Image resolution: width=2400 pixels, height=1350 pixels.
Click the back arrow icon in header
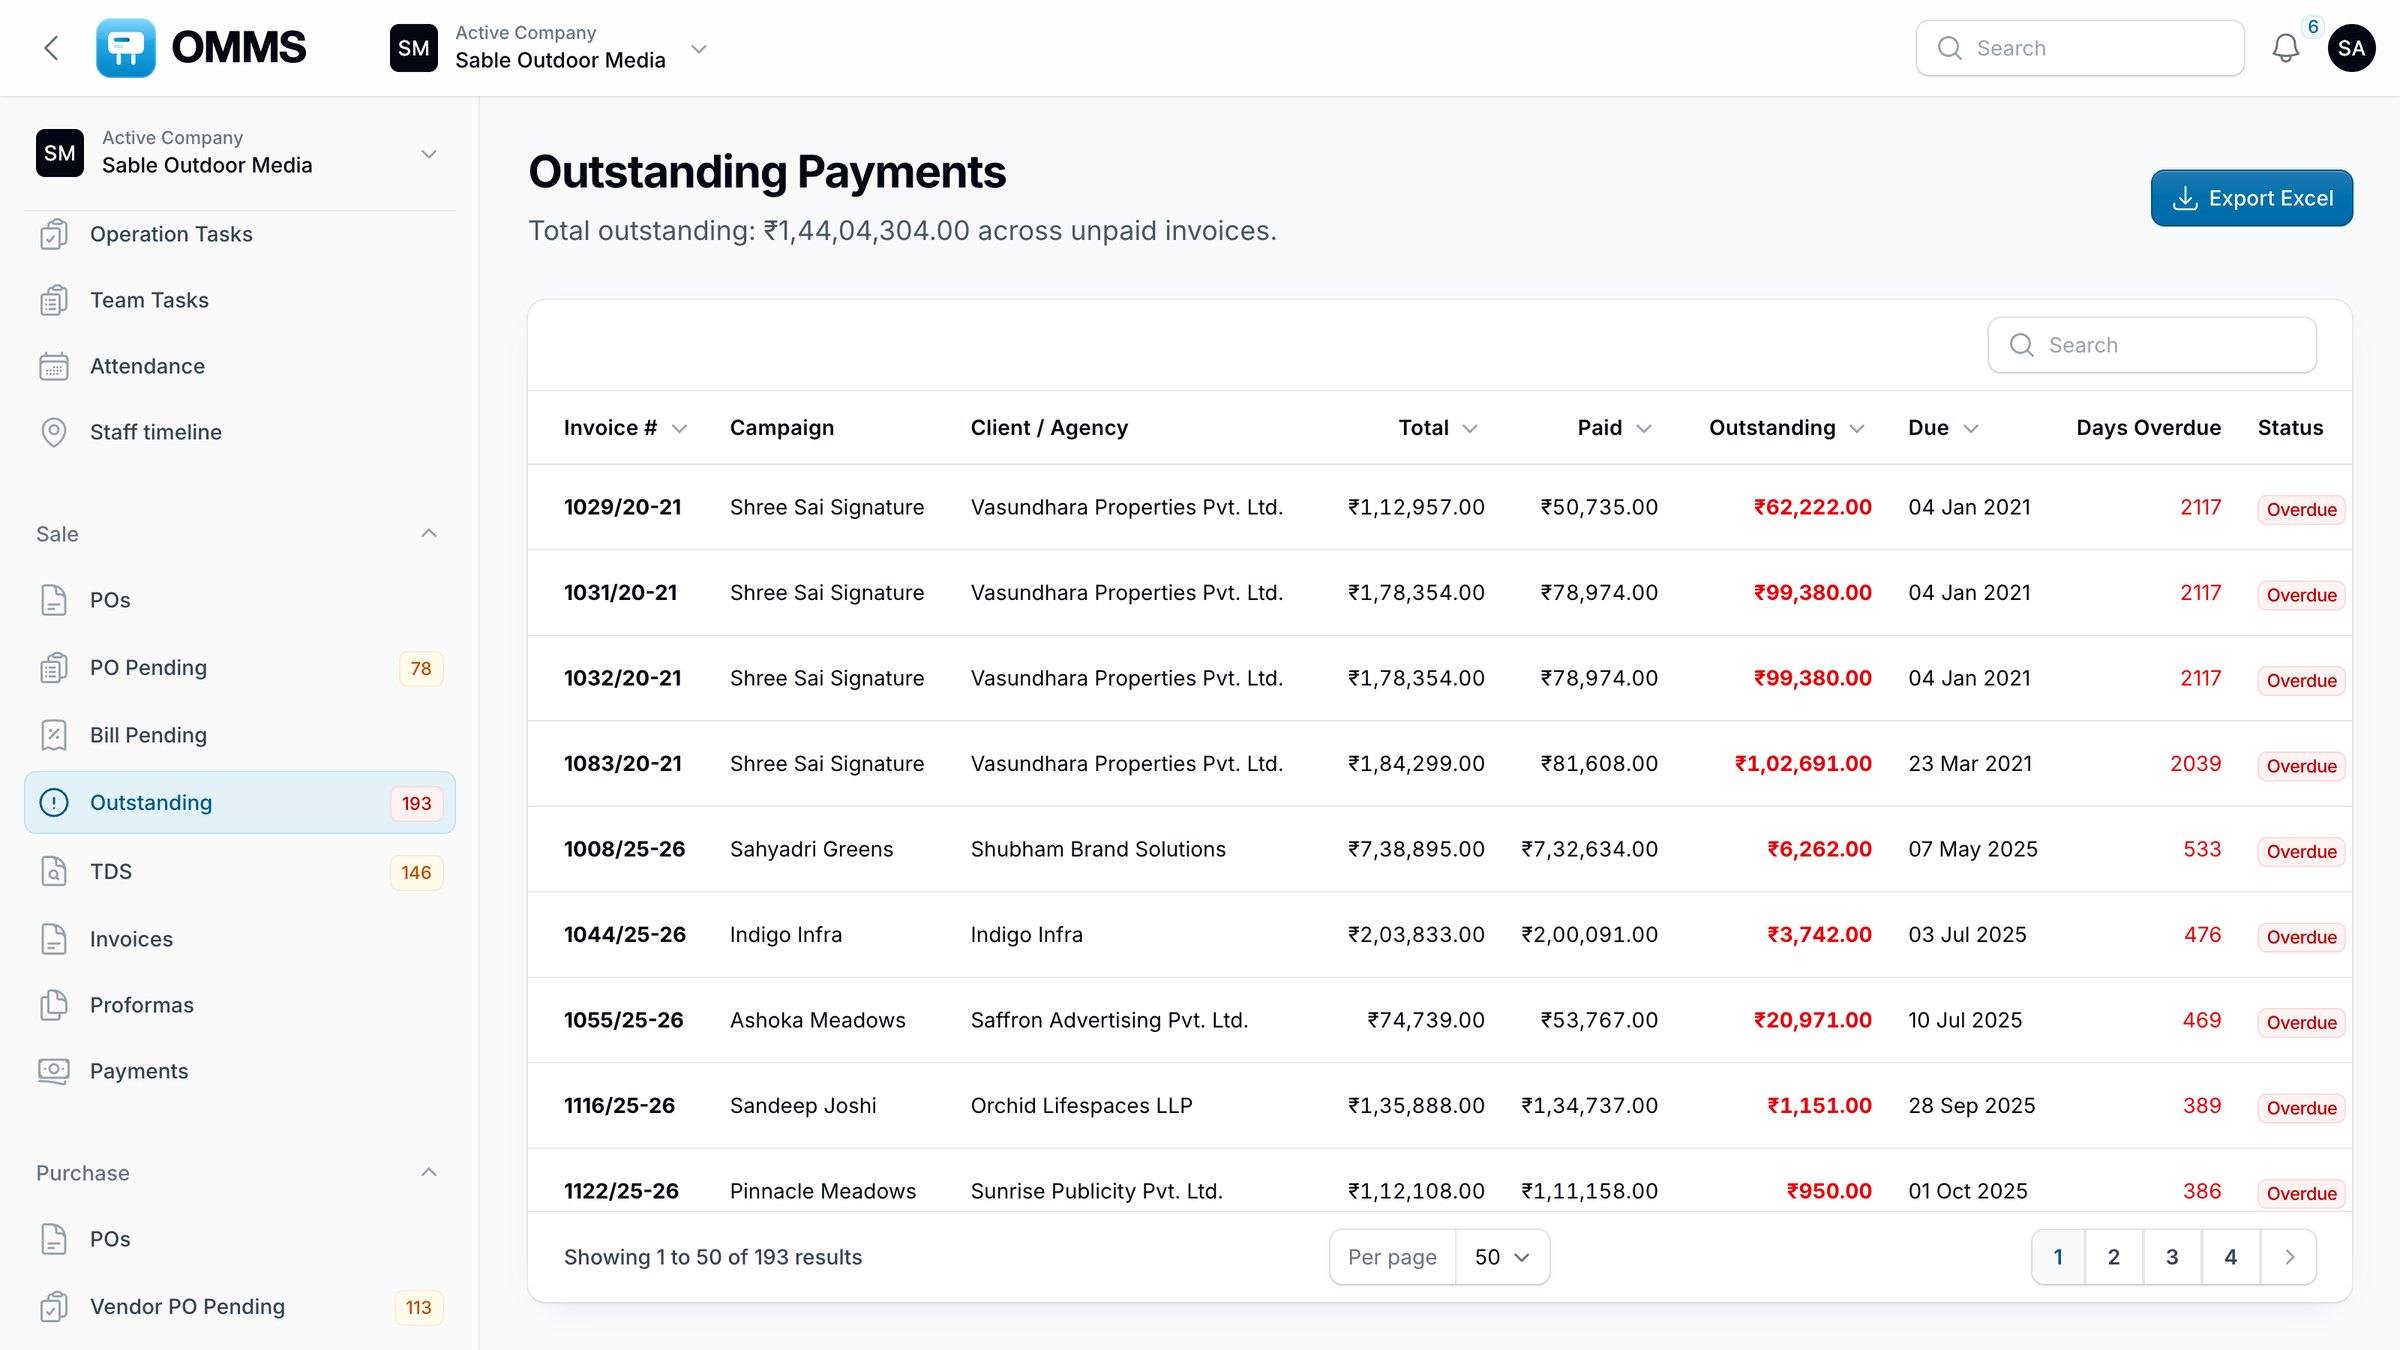[x=52, y=48]
